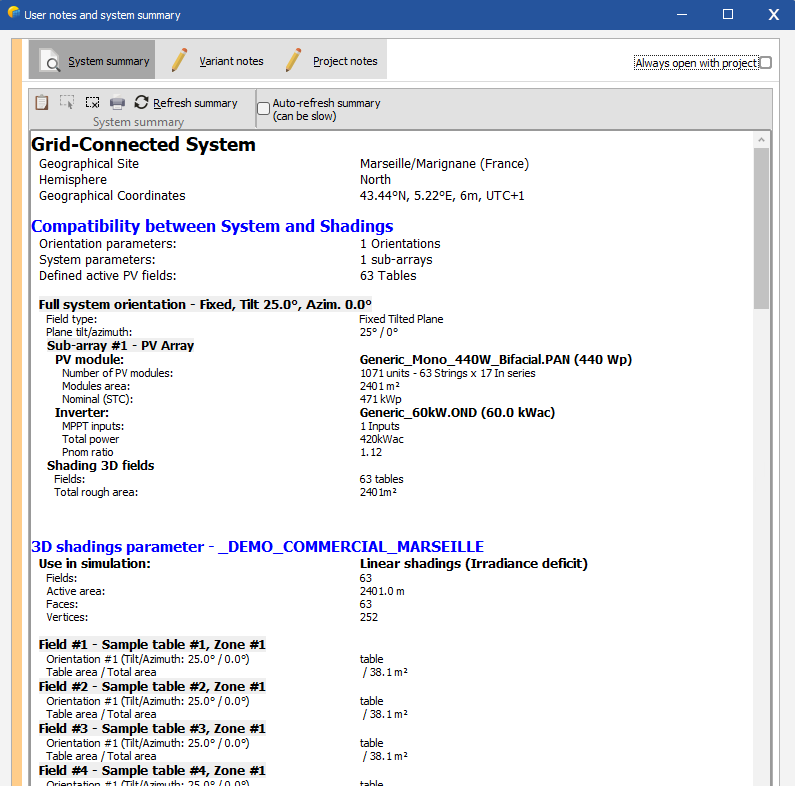Print the system summary using printer icon
795x786 pixels.
[x=117, y=102]
